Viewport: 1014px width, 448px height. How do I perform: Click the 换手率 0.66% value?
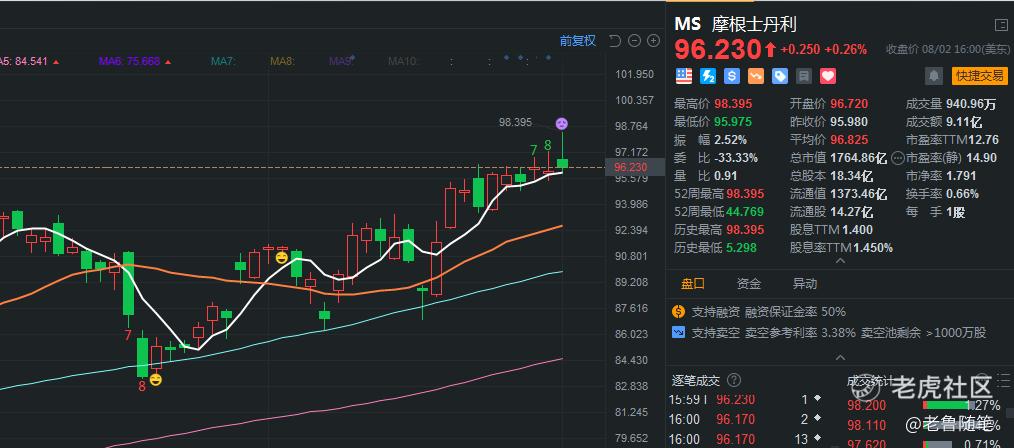tap(962, 193)
